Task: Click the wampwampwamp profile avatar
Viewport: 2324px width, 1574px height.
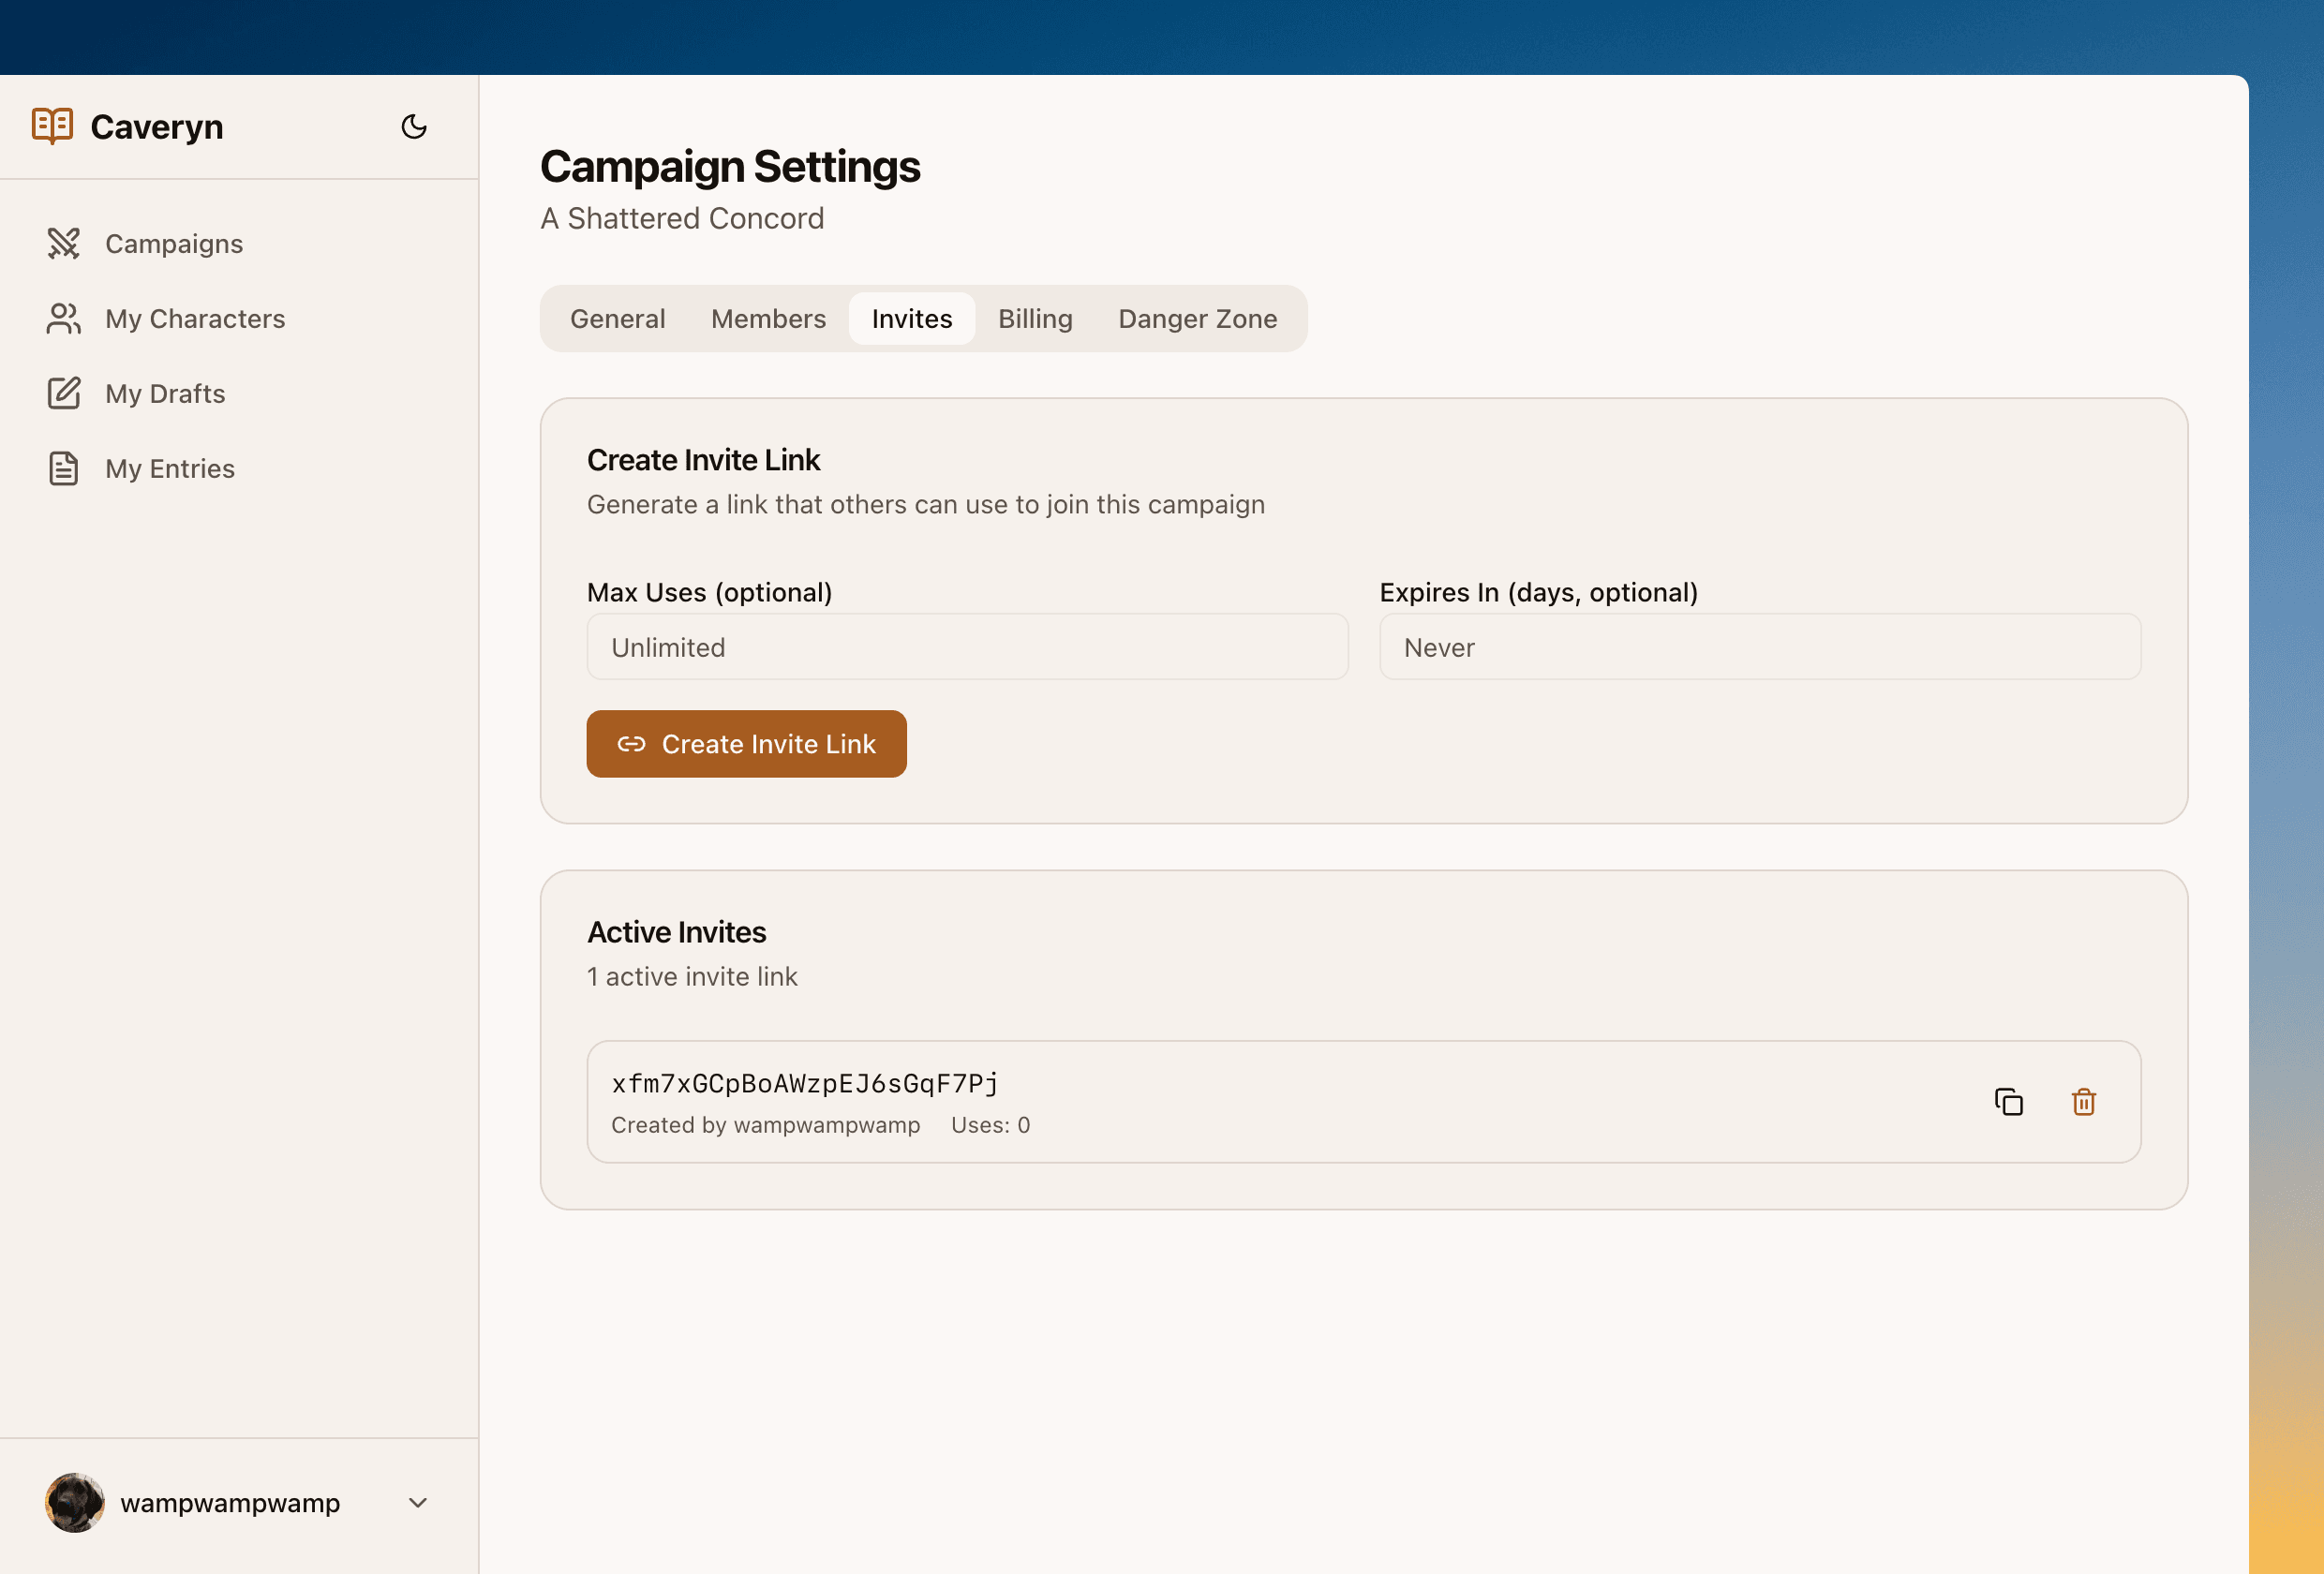Action: click(x=74, y=1502)
